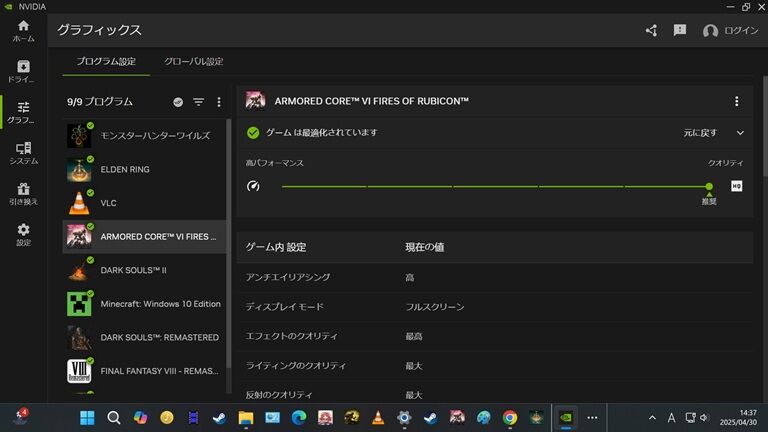Screen dimensions: 768x432
Task: Open the three-dot menu for ARMORED CORE VI
Action: pos(737,101)
